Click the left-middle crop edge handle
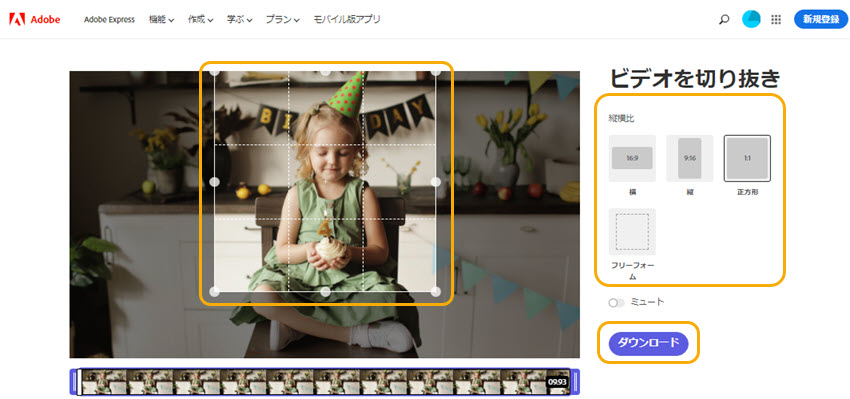Viewport: 850px width, 399px height. click(x=215, y=182)
